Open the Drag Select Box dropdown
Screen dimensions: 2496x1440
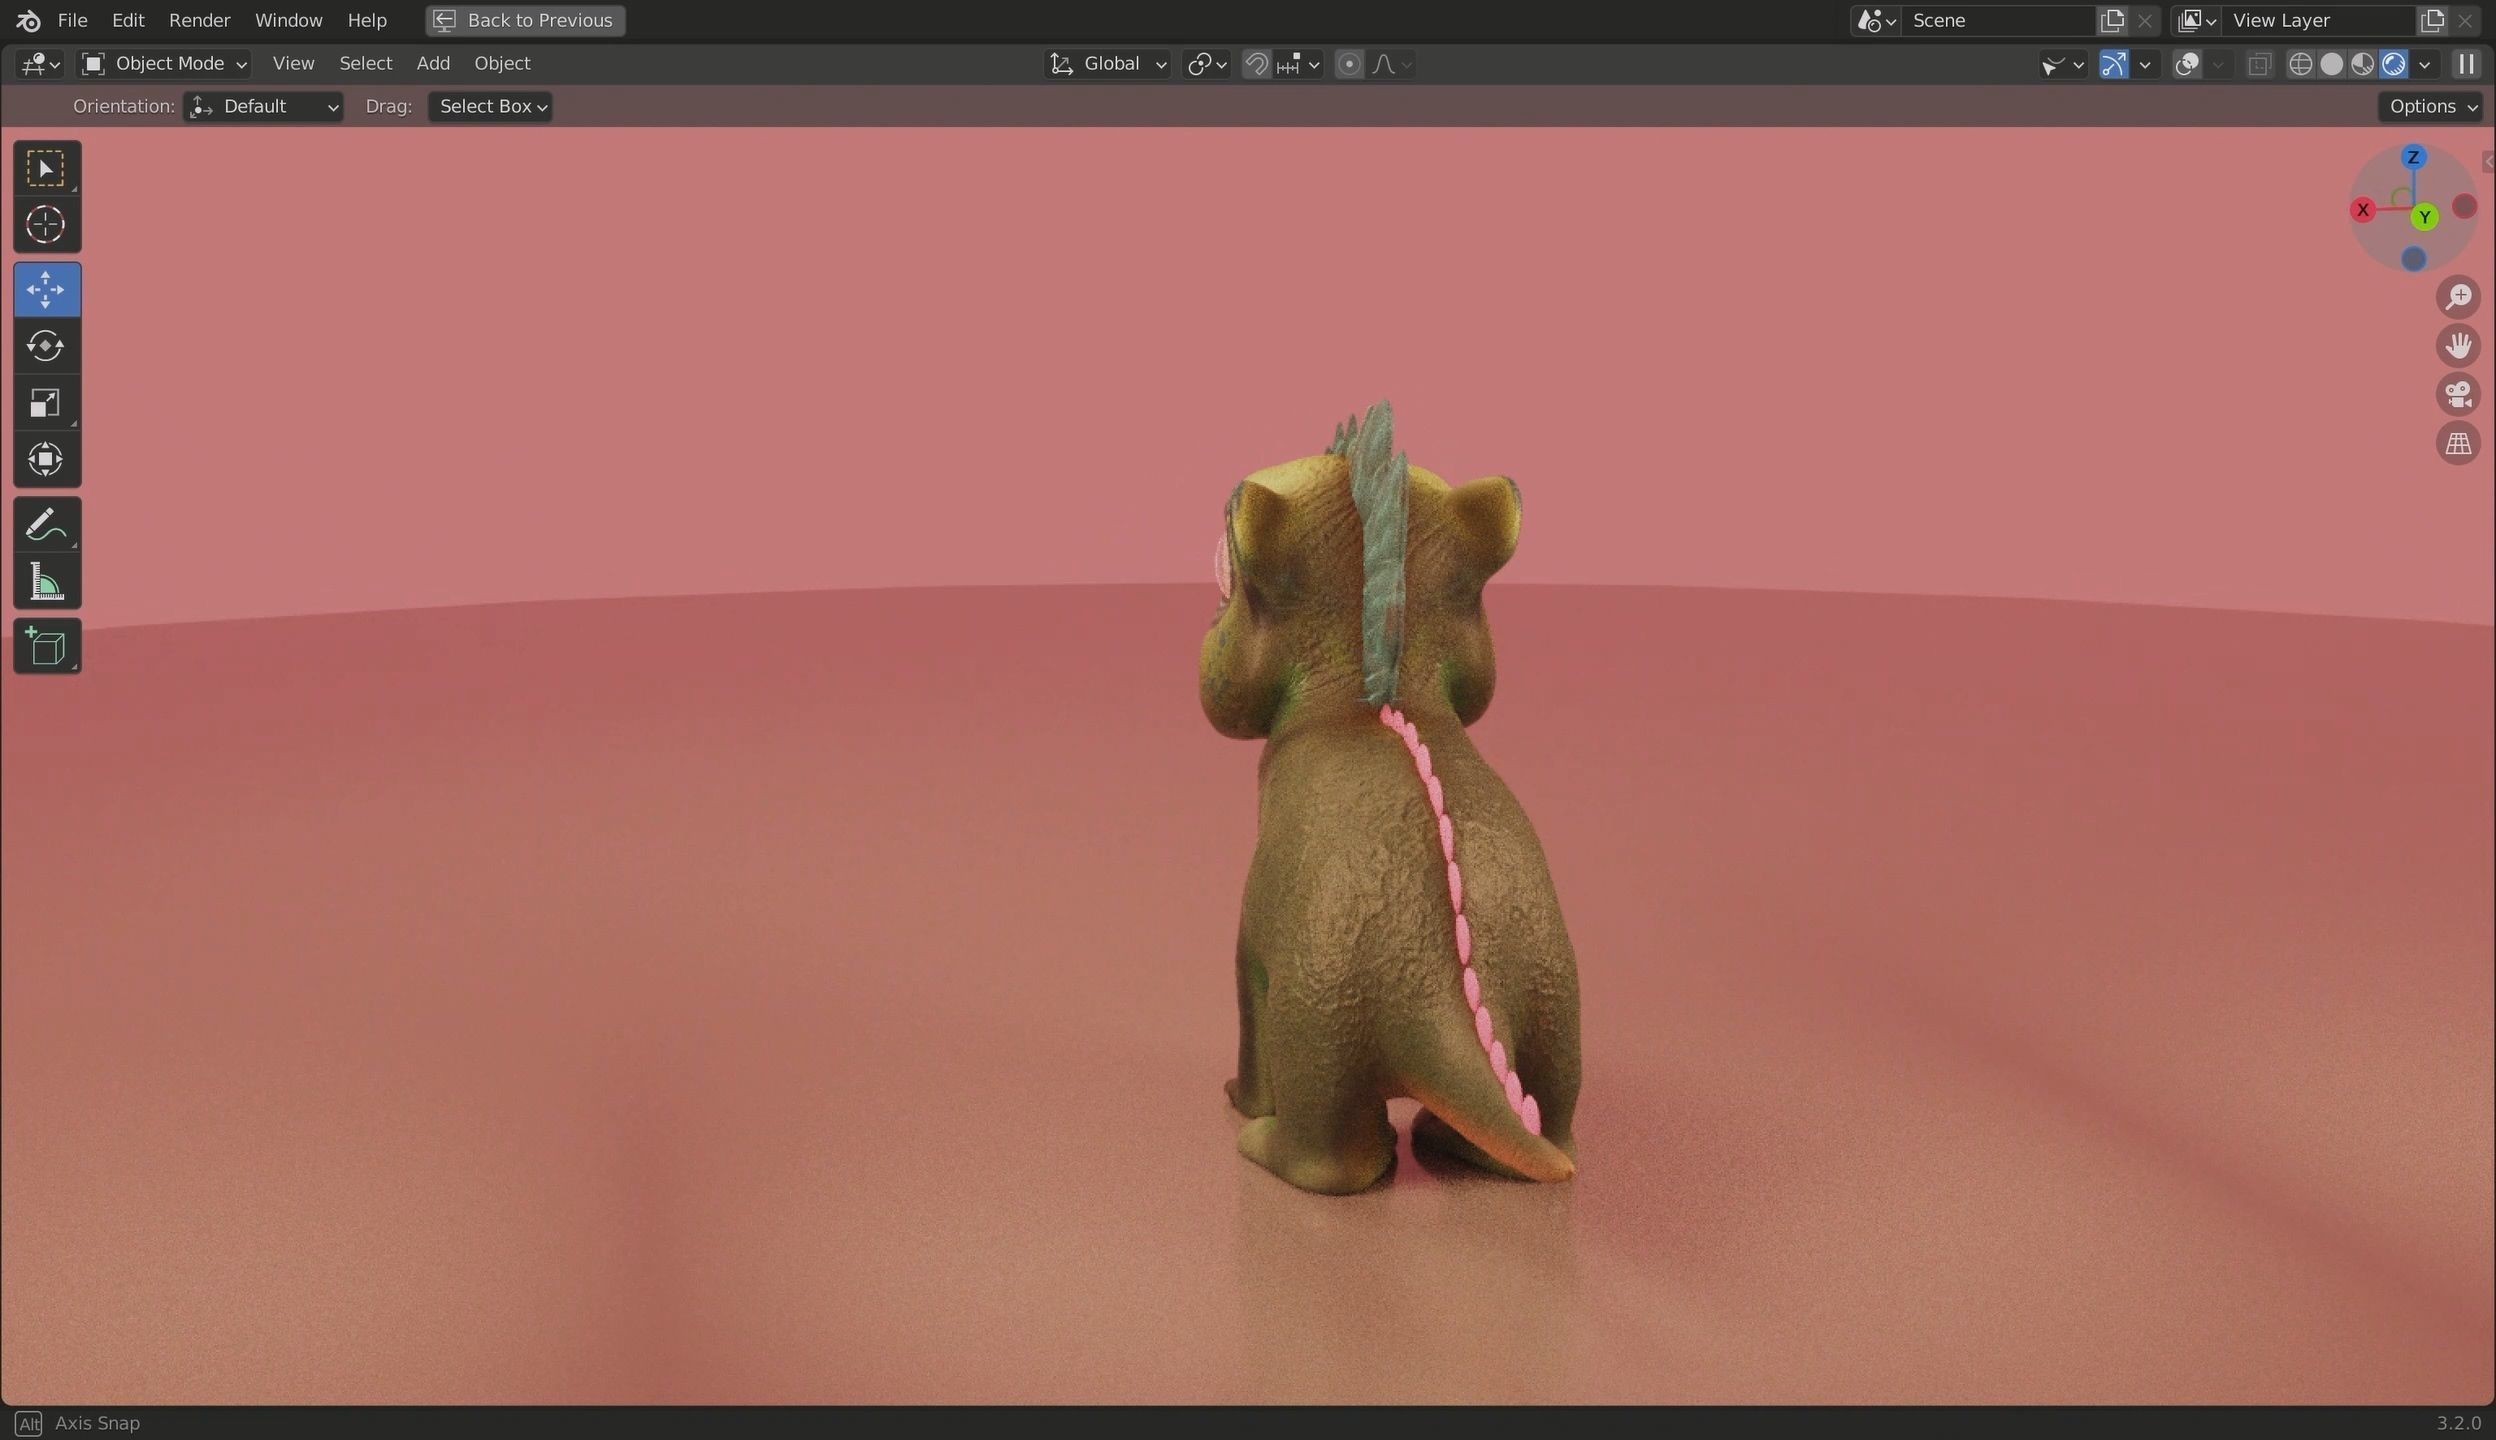coord(490,106)
